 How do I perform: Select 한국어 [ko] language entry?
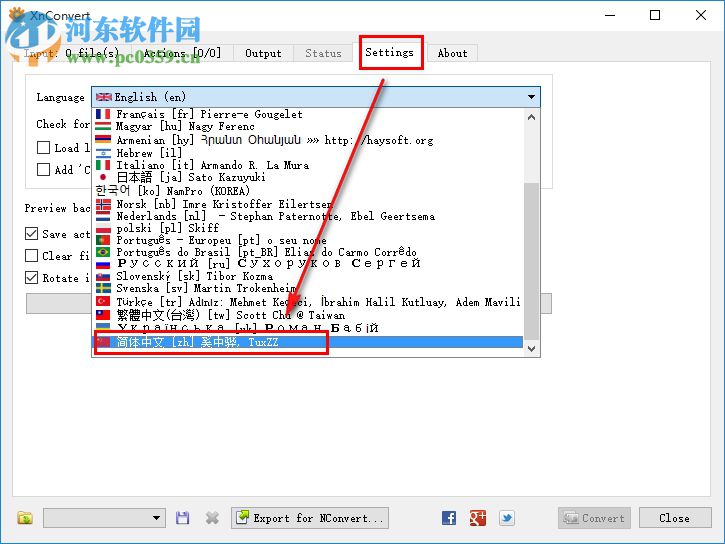click(x=307, y=190)
